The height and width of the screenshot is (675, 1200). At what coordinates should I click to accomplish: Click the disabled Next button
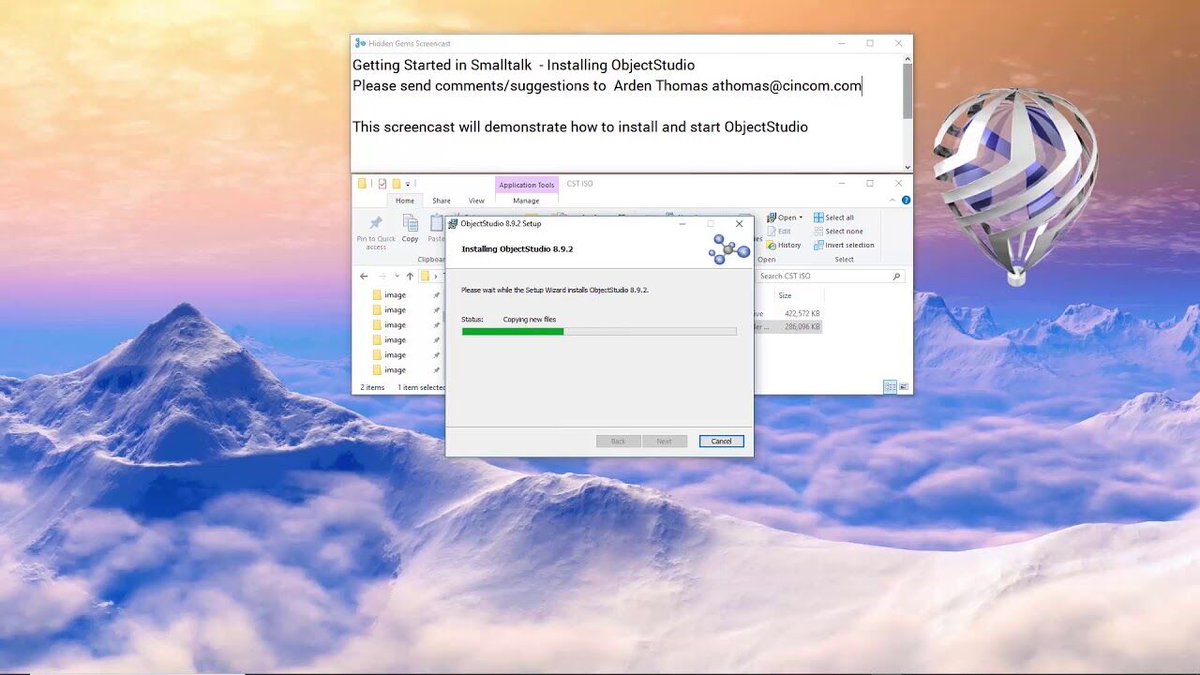[664, 441]
